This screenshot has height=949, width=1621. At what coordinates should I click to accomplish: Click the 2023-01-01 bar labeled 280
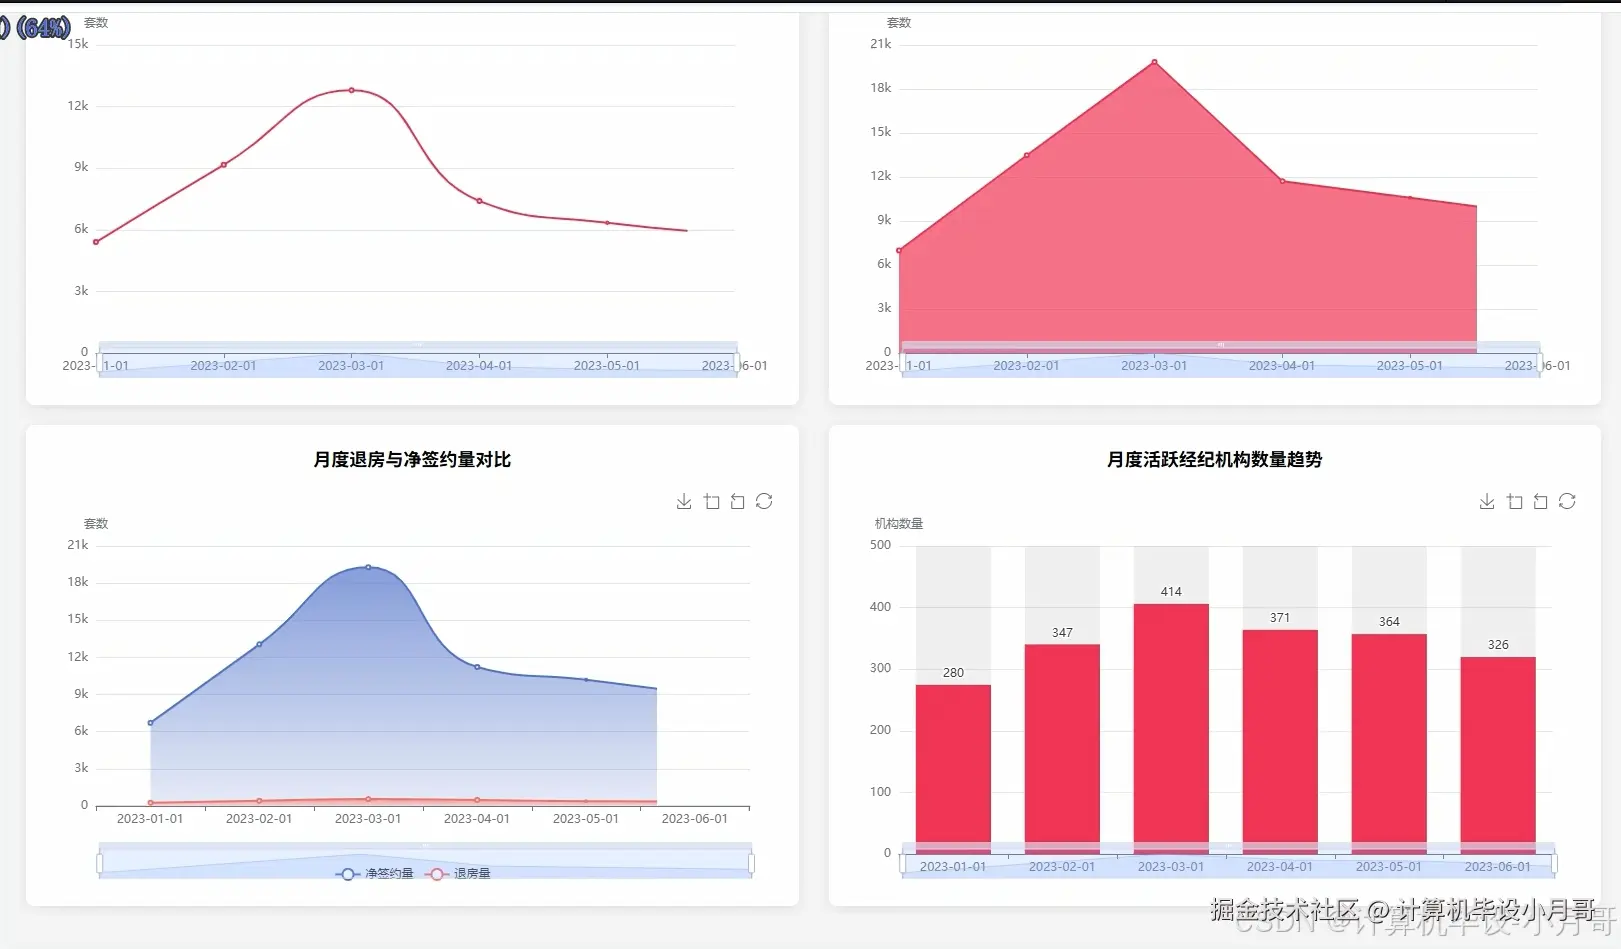pyautogui.click(x=953, y=768)
